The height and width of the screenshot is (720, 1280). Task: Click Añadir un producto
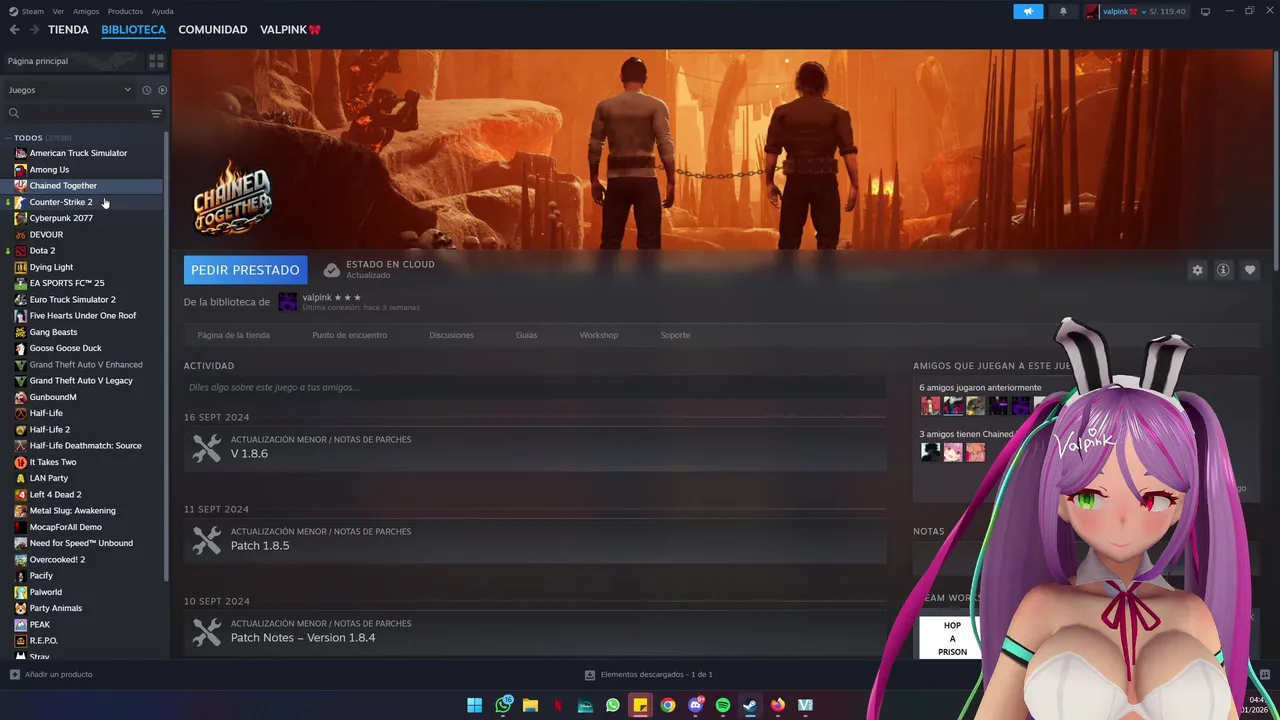(58, 675)
